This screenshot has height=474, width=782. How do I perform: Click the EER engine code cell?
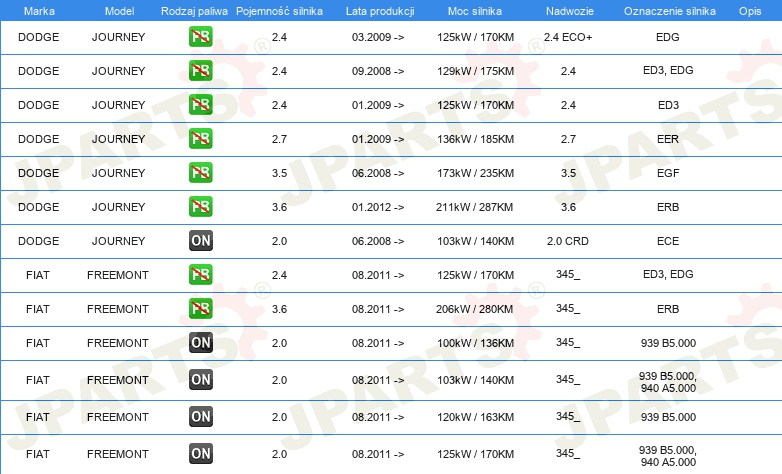coord(668,139)
